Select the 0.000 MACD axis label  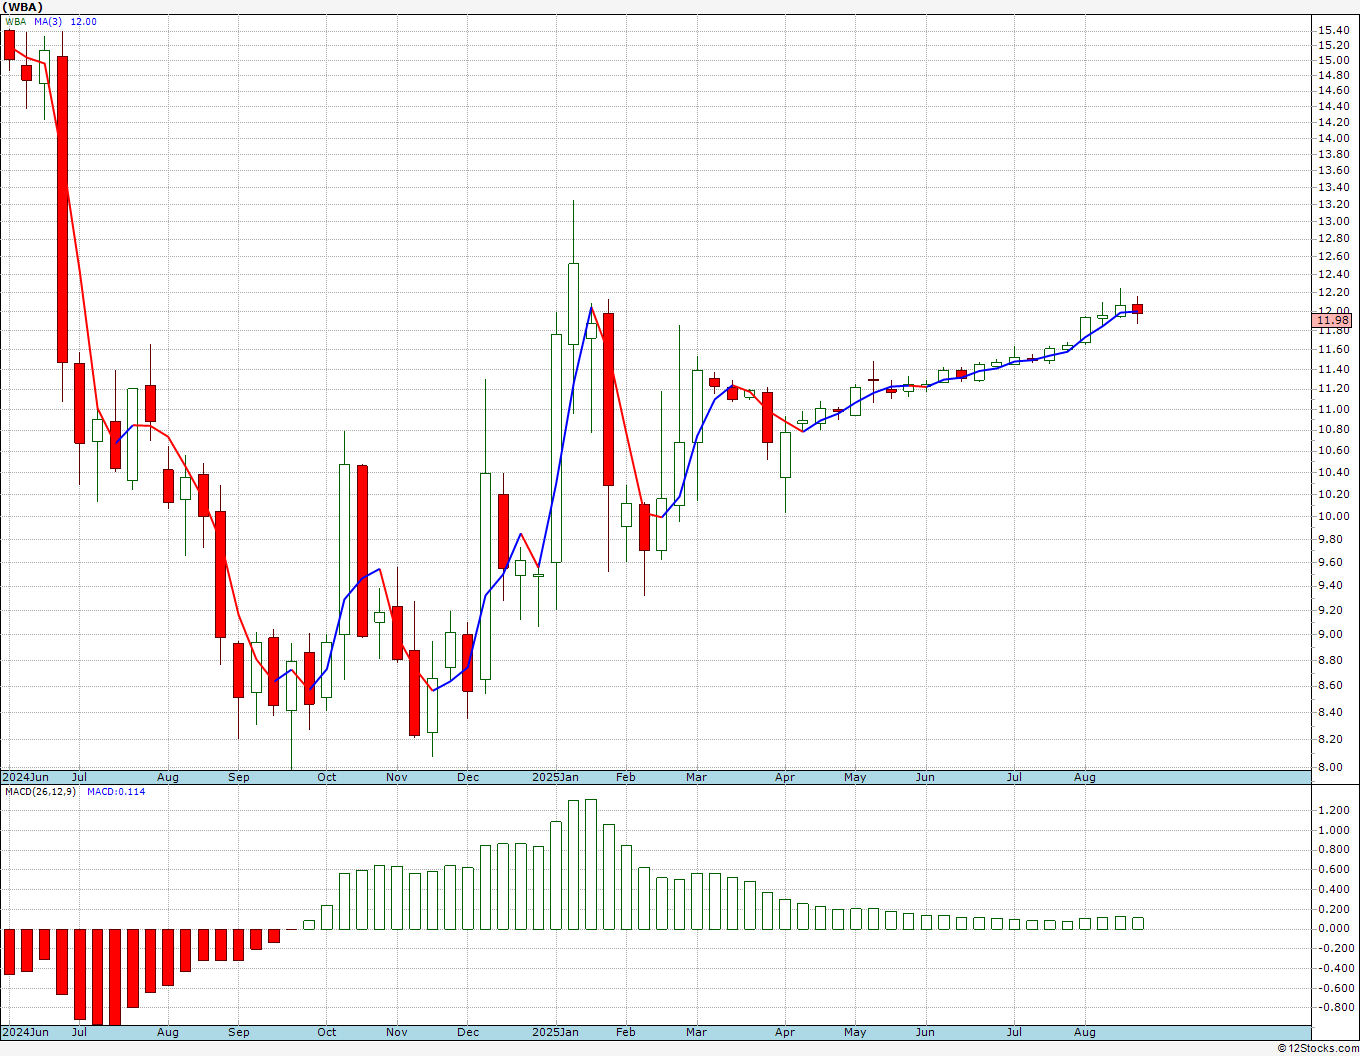pyautogui.click(x=1334, y=928)
